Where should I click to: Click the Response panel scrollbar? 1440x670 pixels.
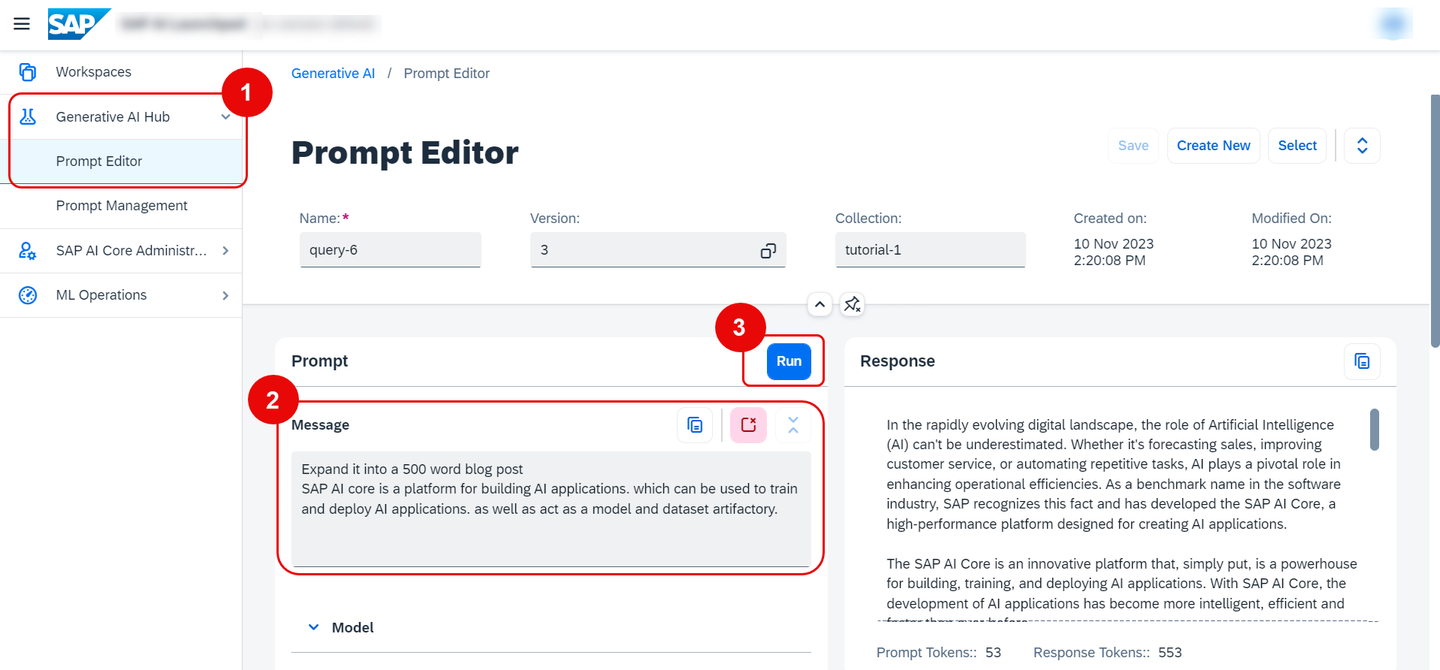(x=1375, y=429)
